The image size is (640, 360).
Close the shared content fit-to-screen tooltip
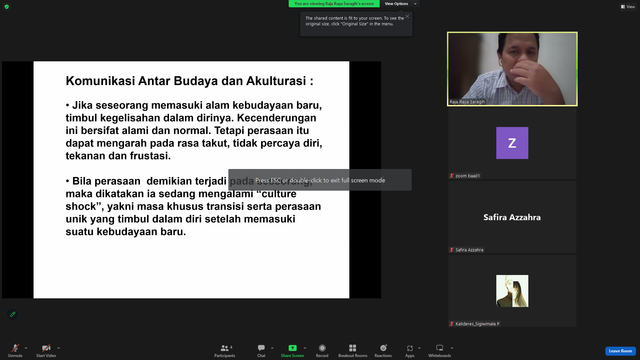(407, 17)
